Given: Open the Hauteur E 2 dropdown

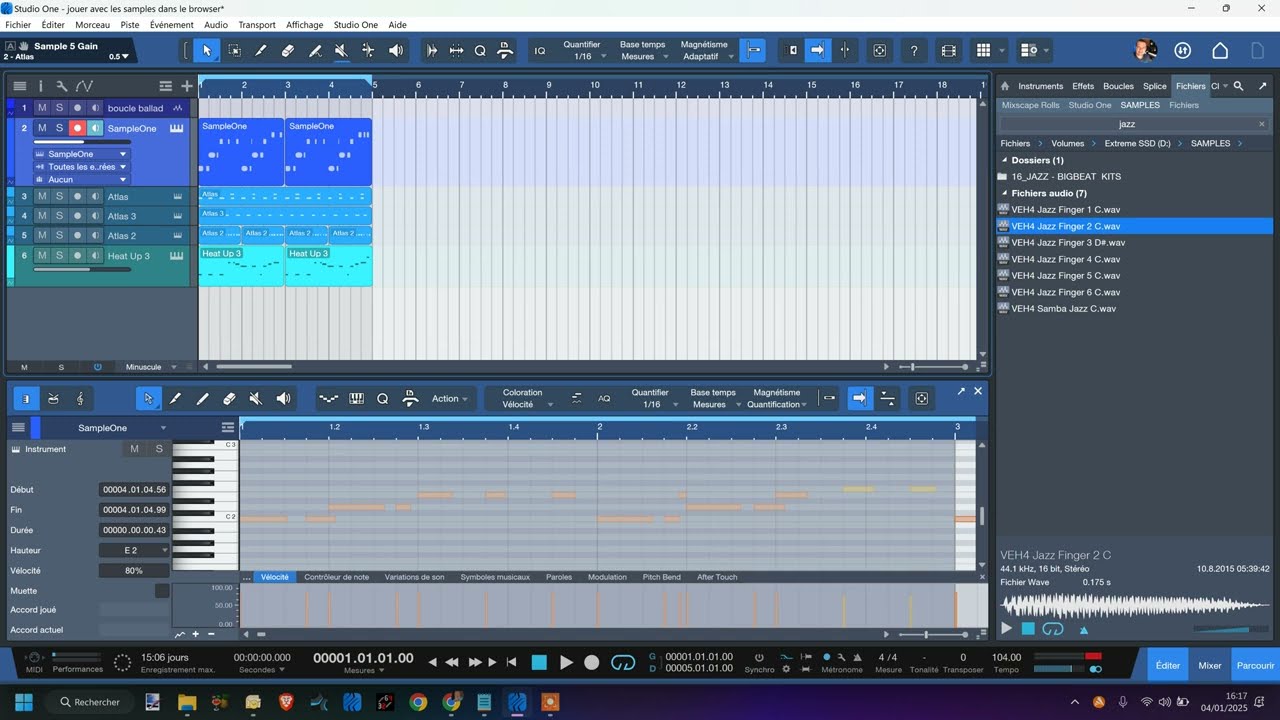Looking at the screenshot, I should [134, 550].
